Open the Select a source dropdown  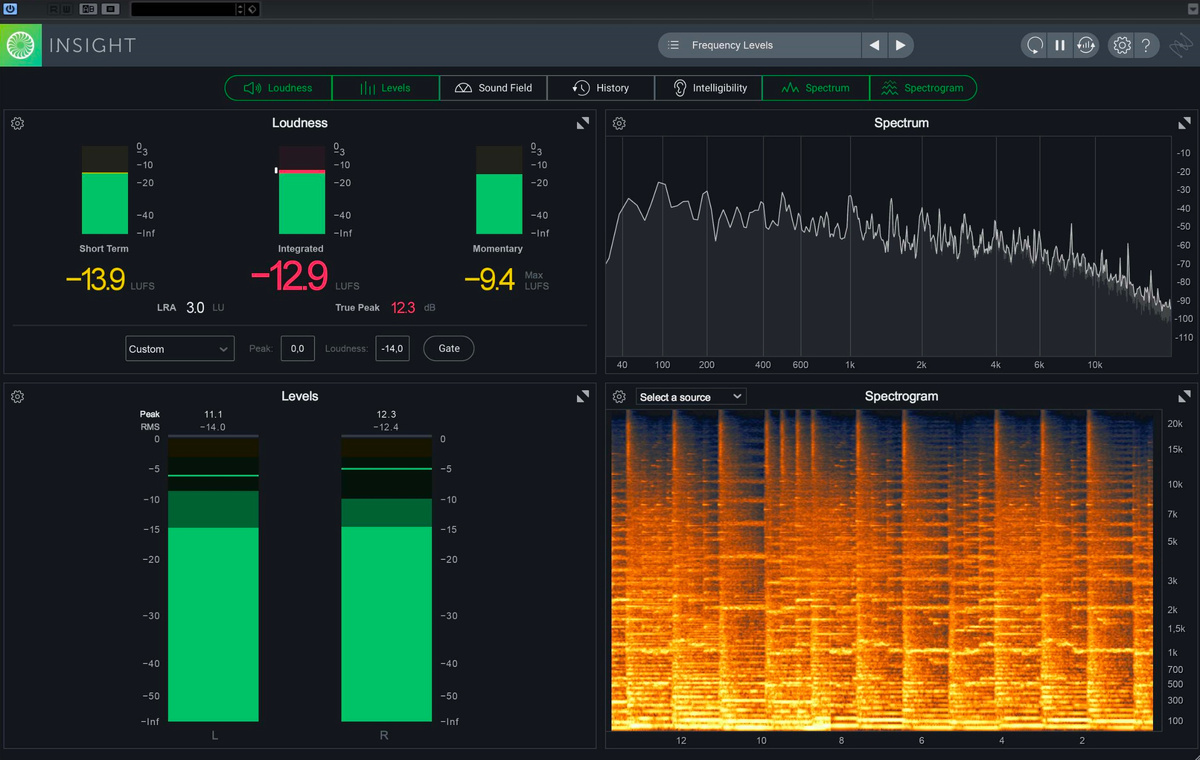click(x=691, y=397)
